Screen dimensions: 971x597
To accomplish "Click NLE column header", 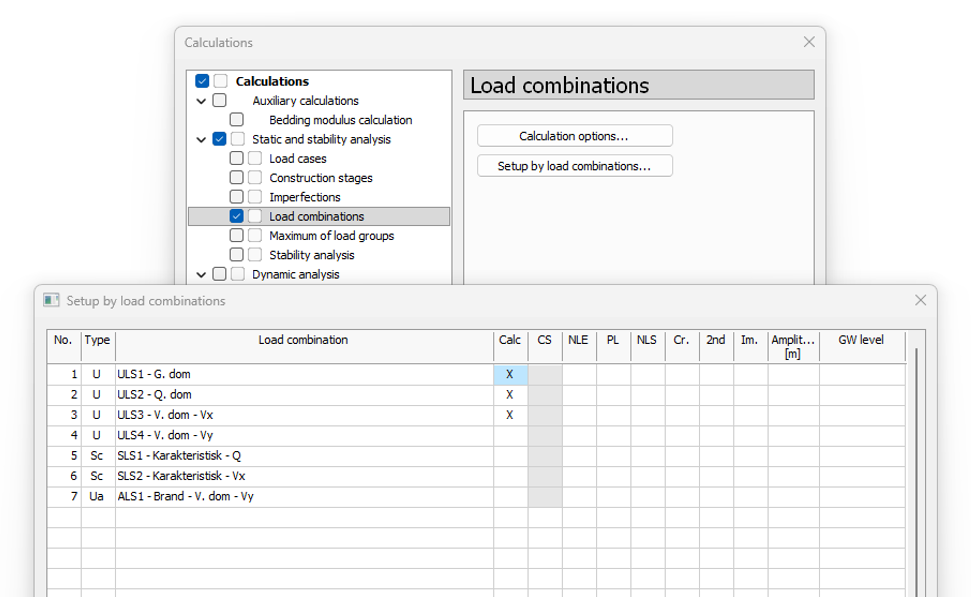I will coord(579,346).
